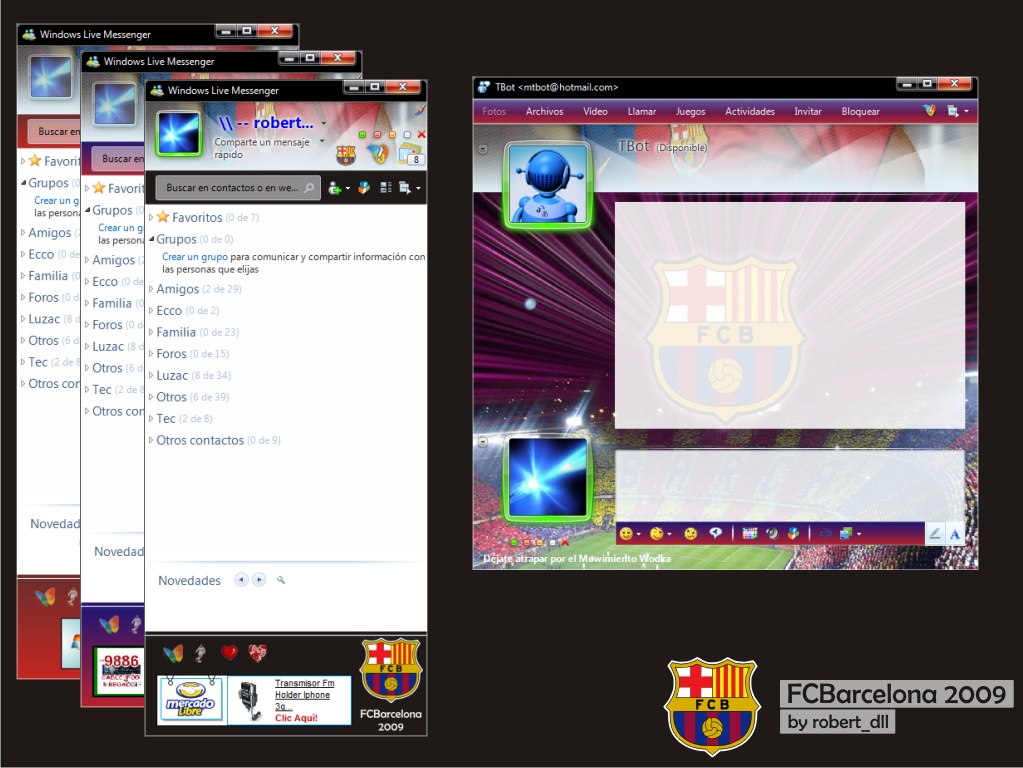Click the add contact icon in front Messenger
Viewport: 1023px width, 768px height.
pyautogui.click(x=335, y=188)
